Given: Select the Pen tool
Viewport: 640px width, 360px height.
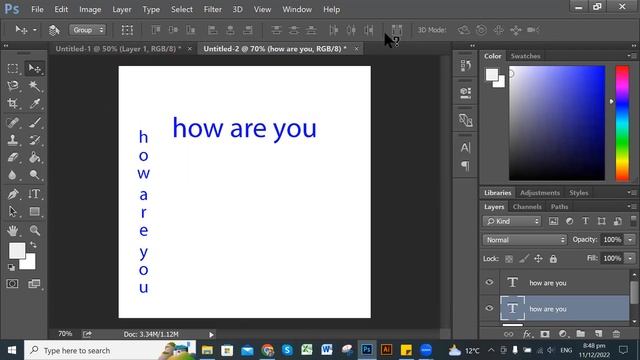Looking at the screenshot, I should pyautogui.click(x=13, y=194).
